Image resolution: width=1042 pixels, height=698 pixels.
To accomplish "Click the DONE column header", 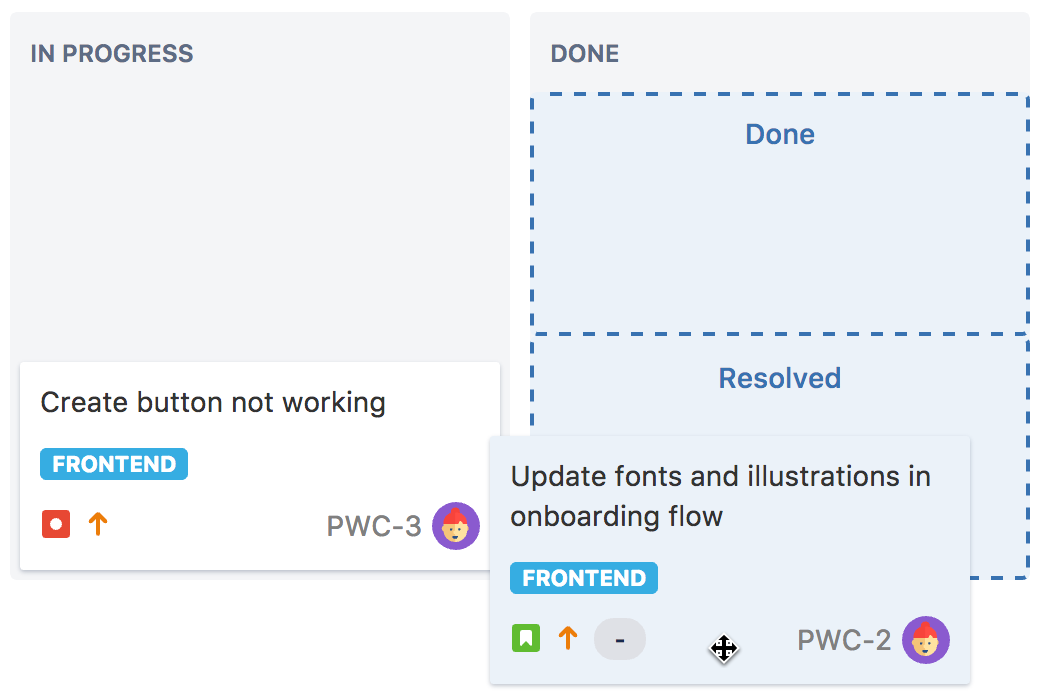I will (585, 53).
